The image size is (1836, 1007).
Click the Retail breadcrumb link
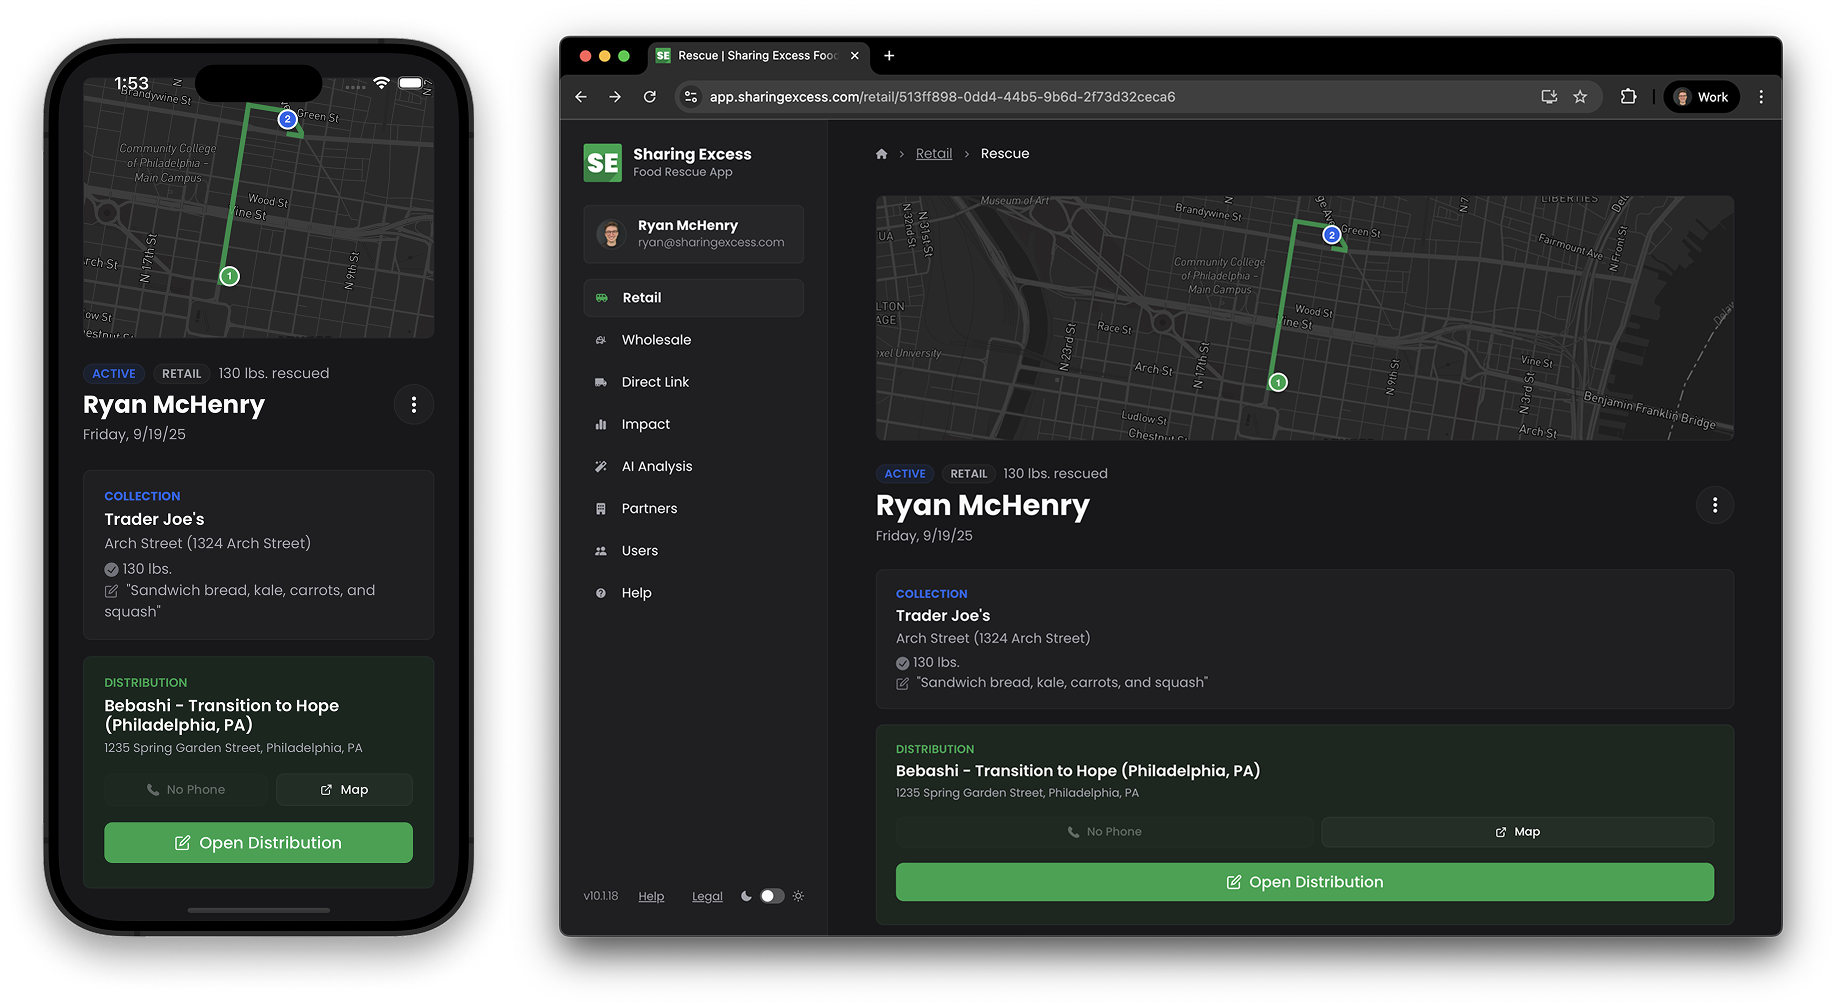coord(933,154)
